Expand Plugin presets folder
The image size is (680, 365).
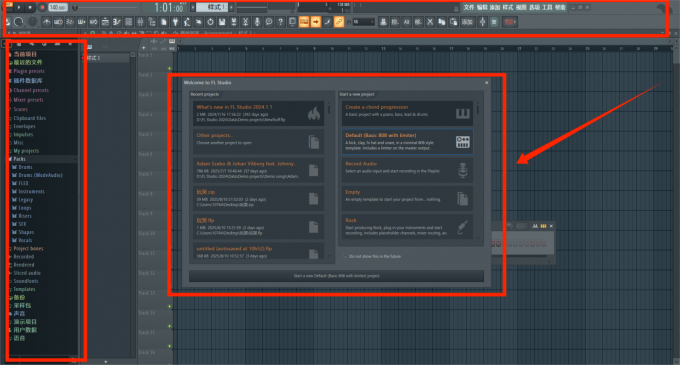pos(29,71)
